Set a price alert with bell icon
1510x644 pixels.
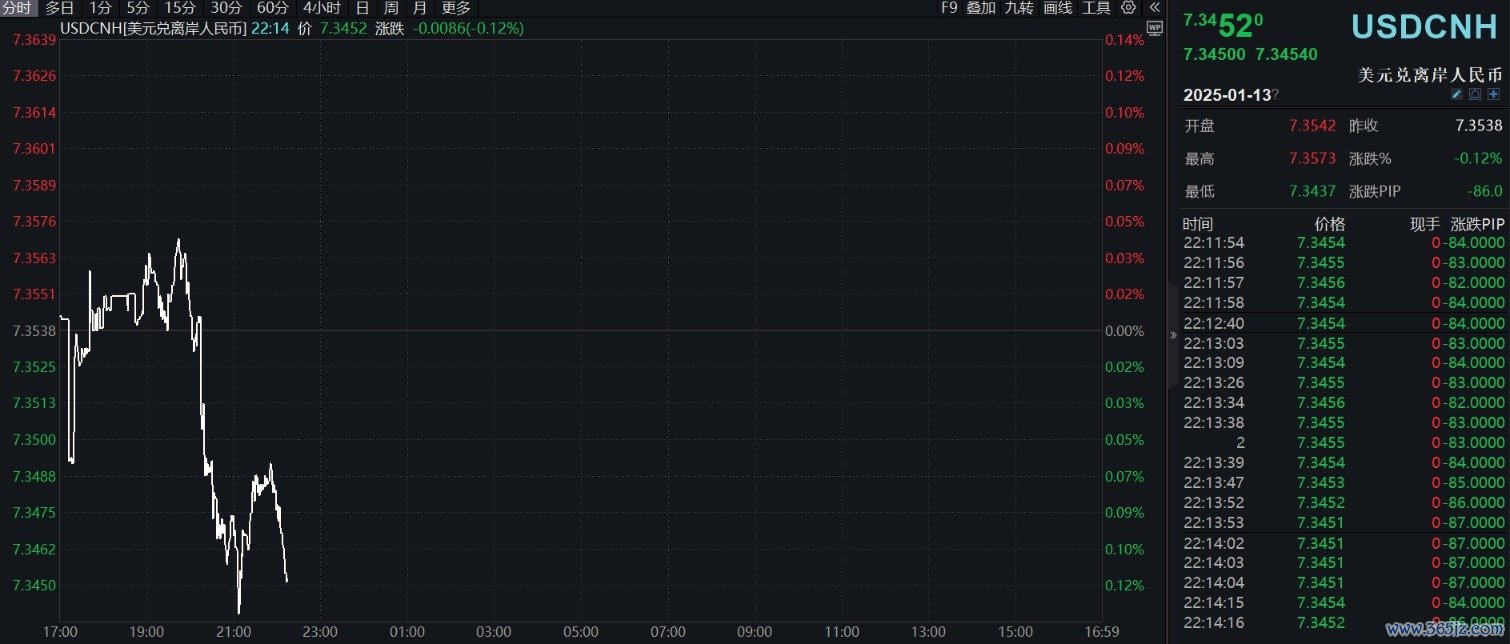coord(1475,94)
